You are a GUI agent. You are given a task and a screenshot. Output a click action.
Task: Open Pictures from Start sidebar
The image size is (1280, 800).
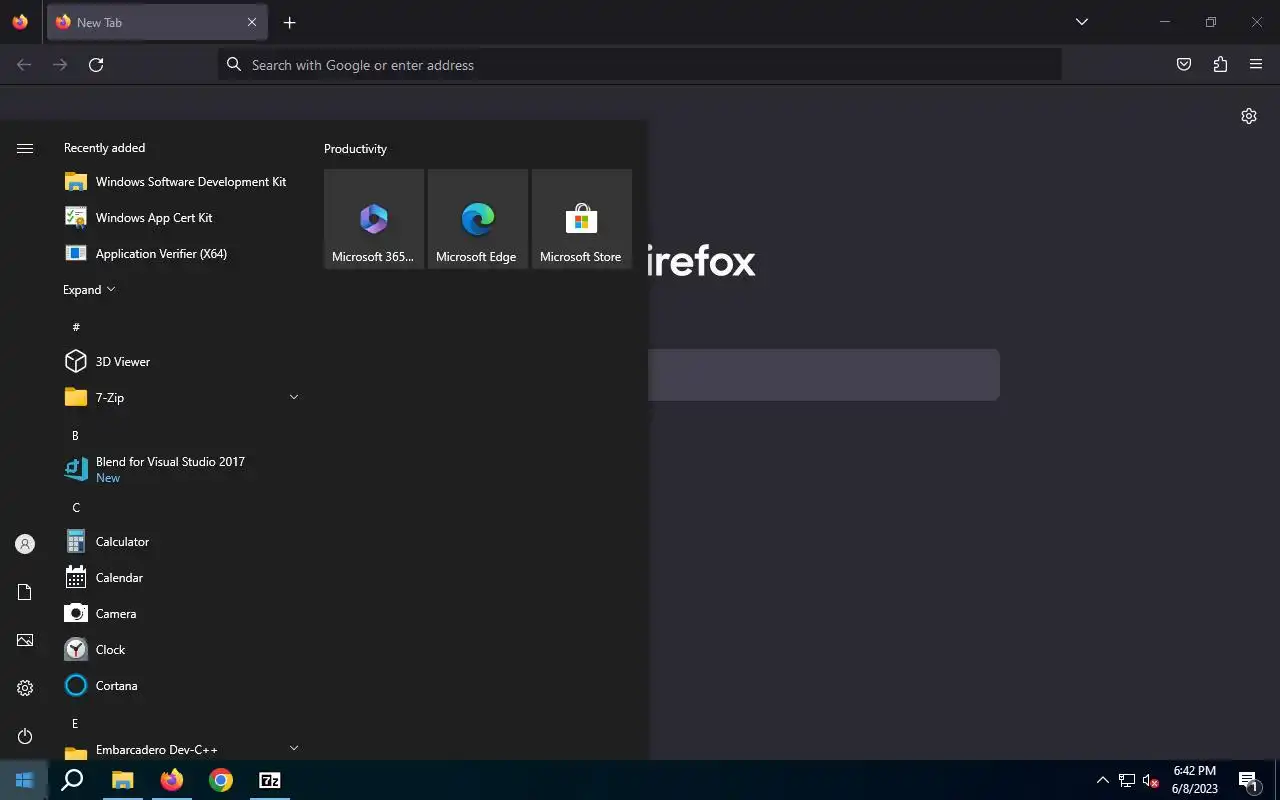point(25,640)
